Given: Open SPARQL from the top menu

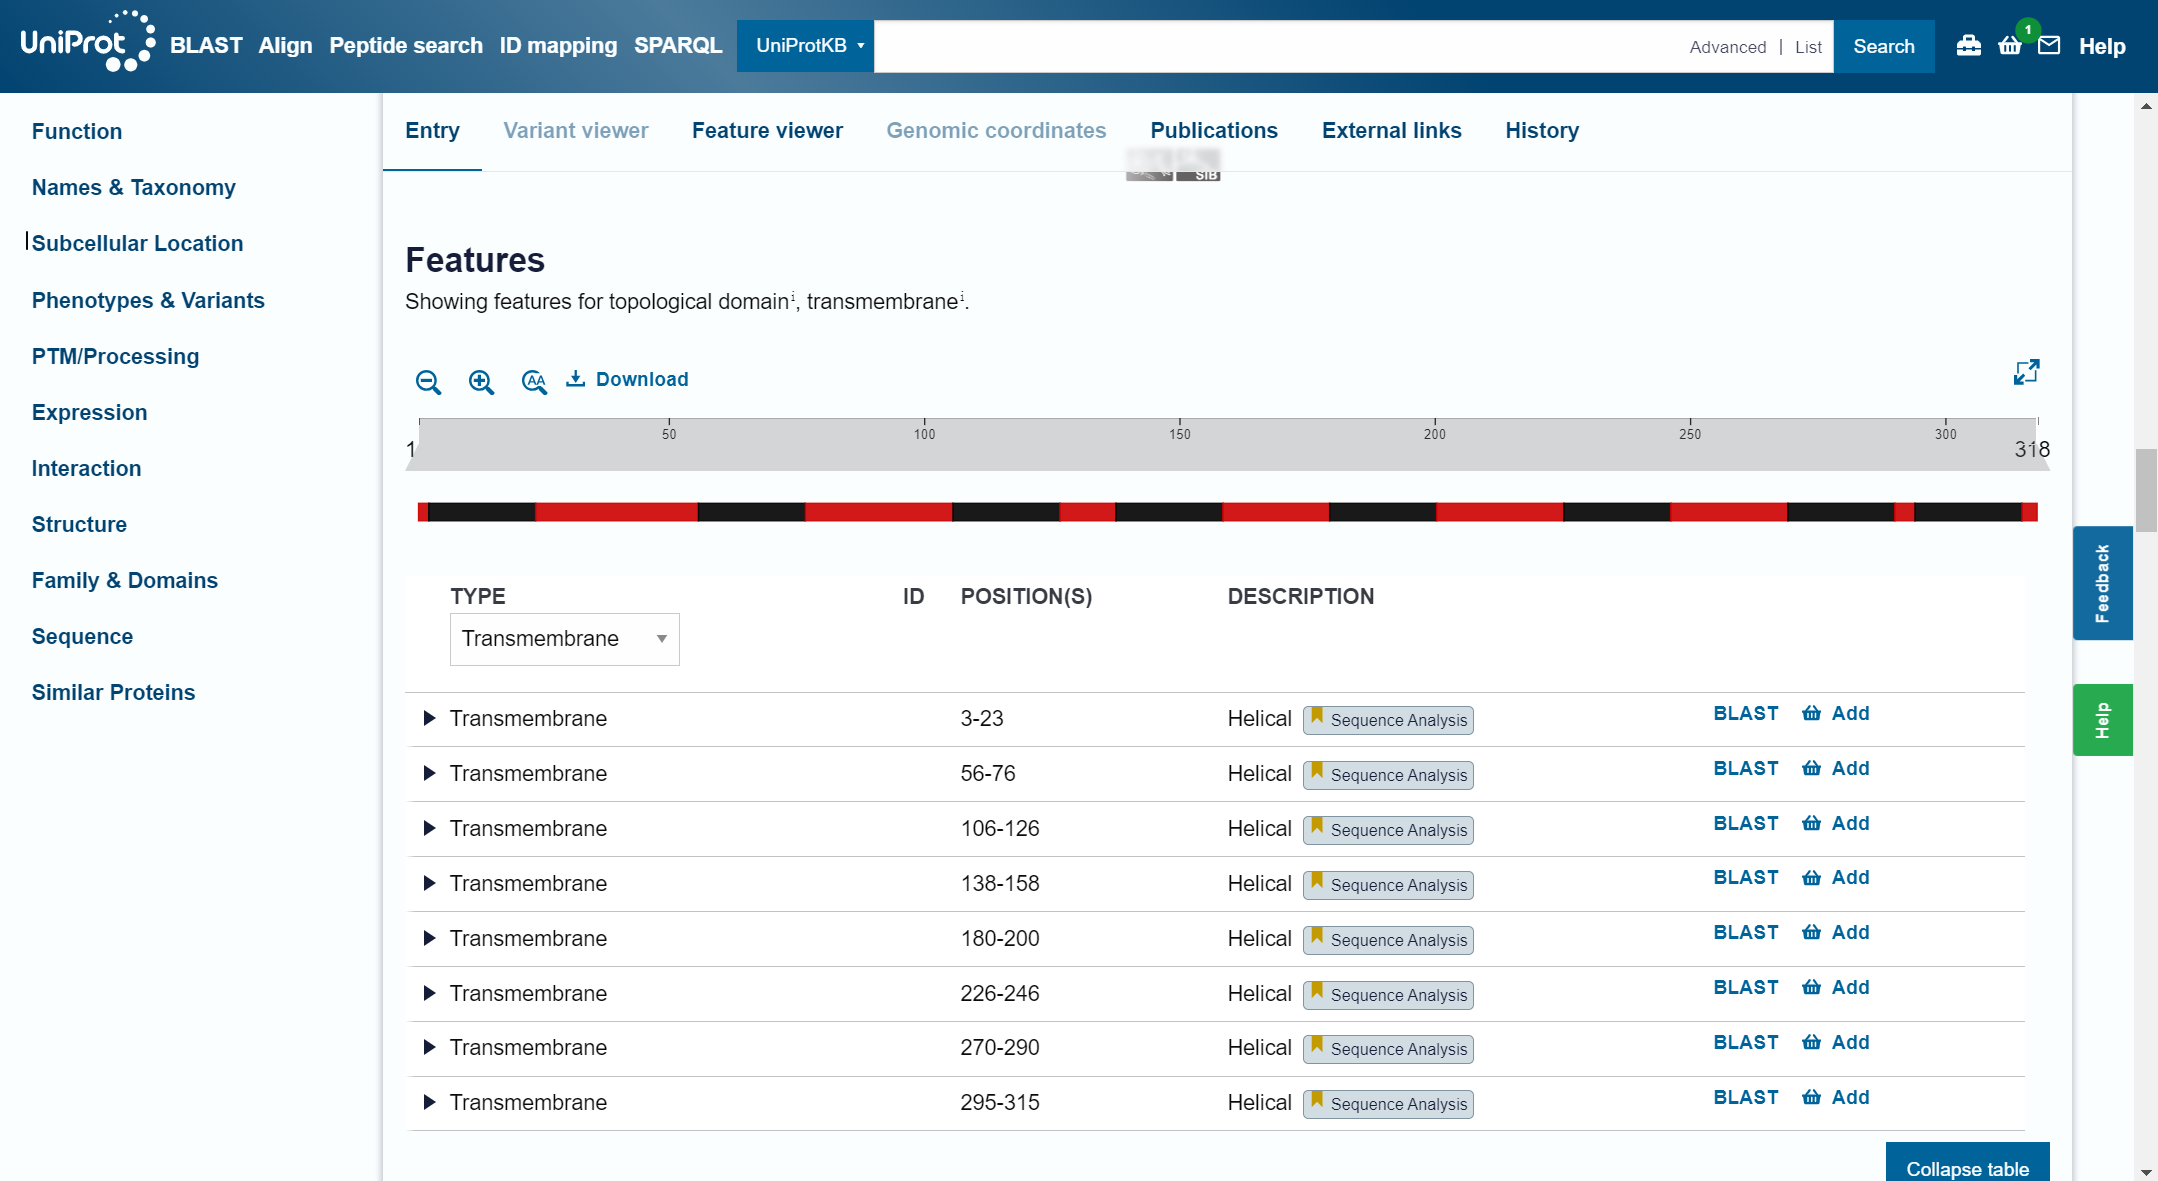Looking at the screenshot, I should point(678,46).
